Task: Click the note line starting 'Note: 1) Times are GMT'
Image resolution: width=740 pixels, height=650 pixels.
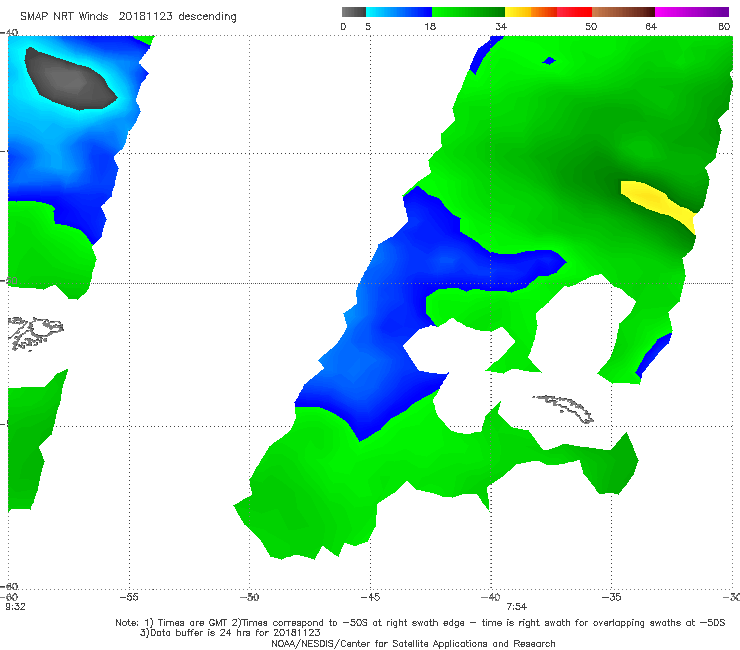Action: tap(420, 623)
